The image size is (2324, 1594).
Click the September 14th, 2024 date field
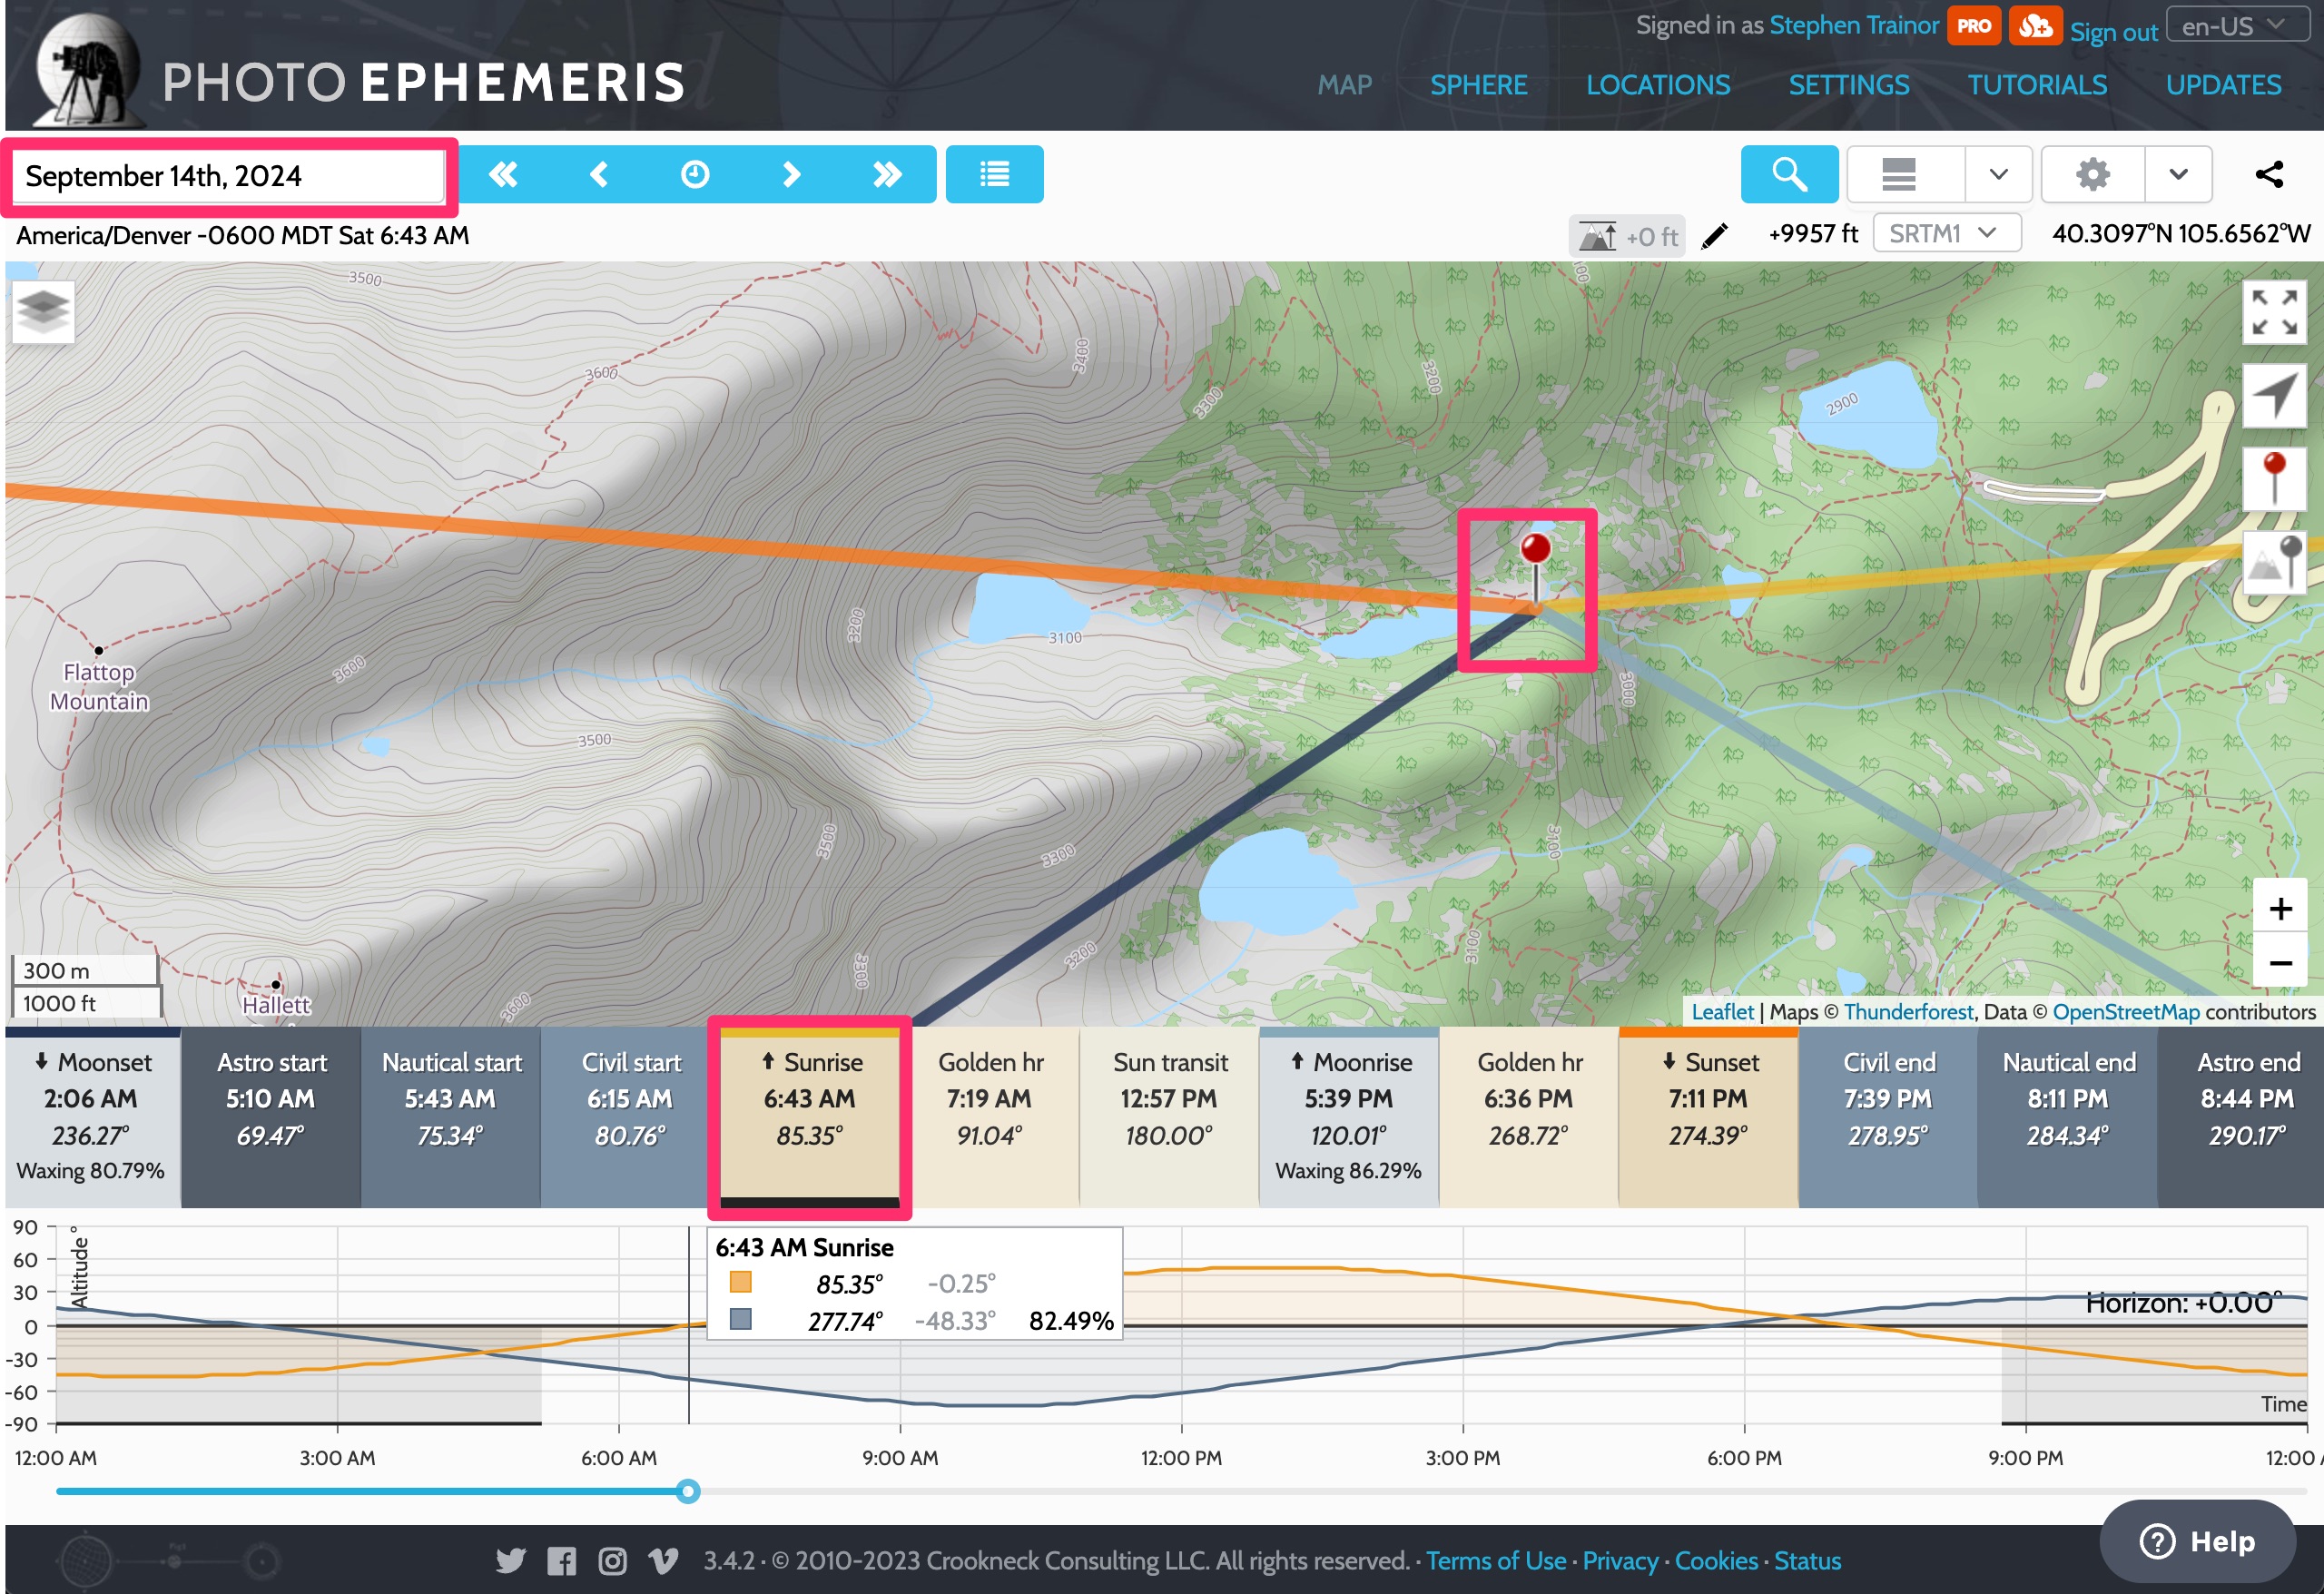(x=228, y=176)
